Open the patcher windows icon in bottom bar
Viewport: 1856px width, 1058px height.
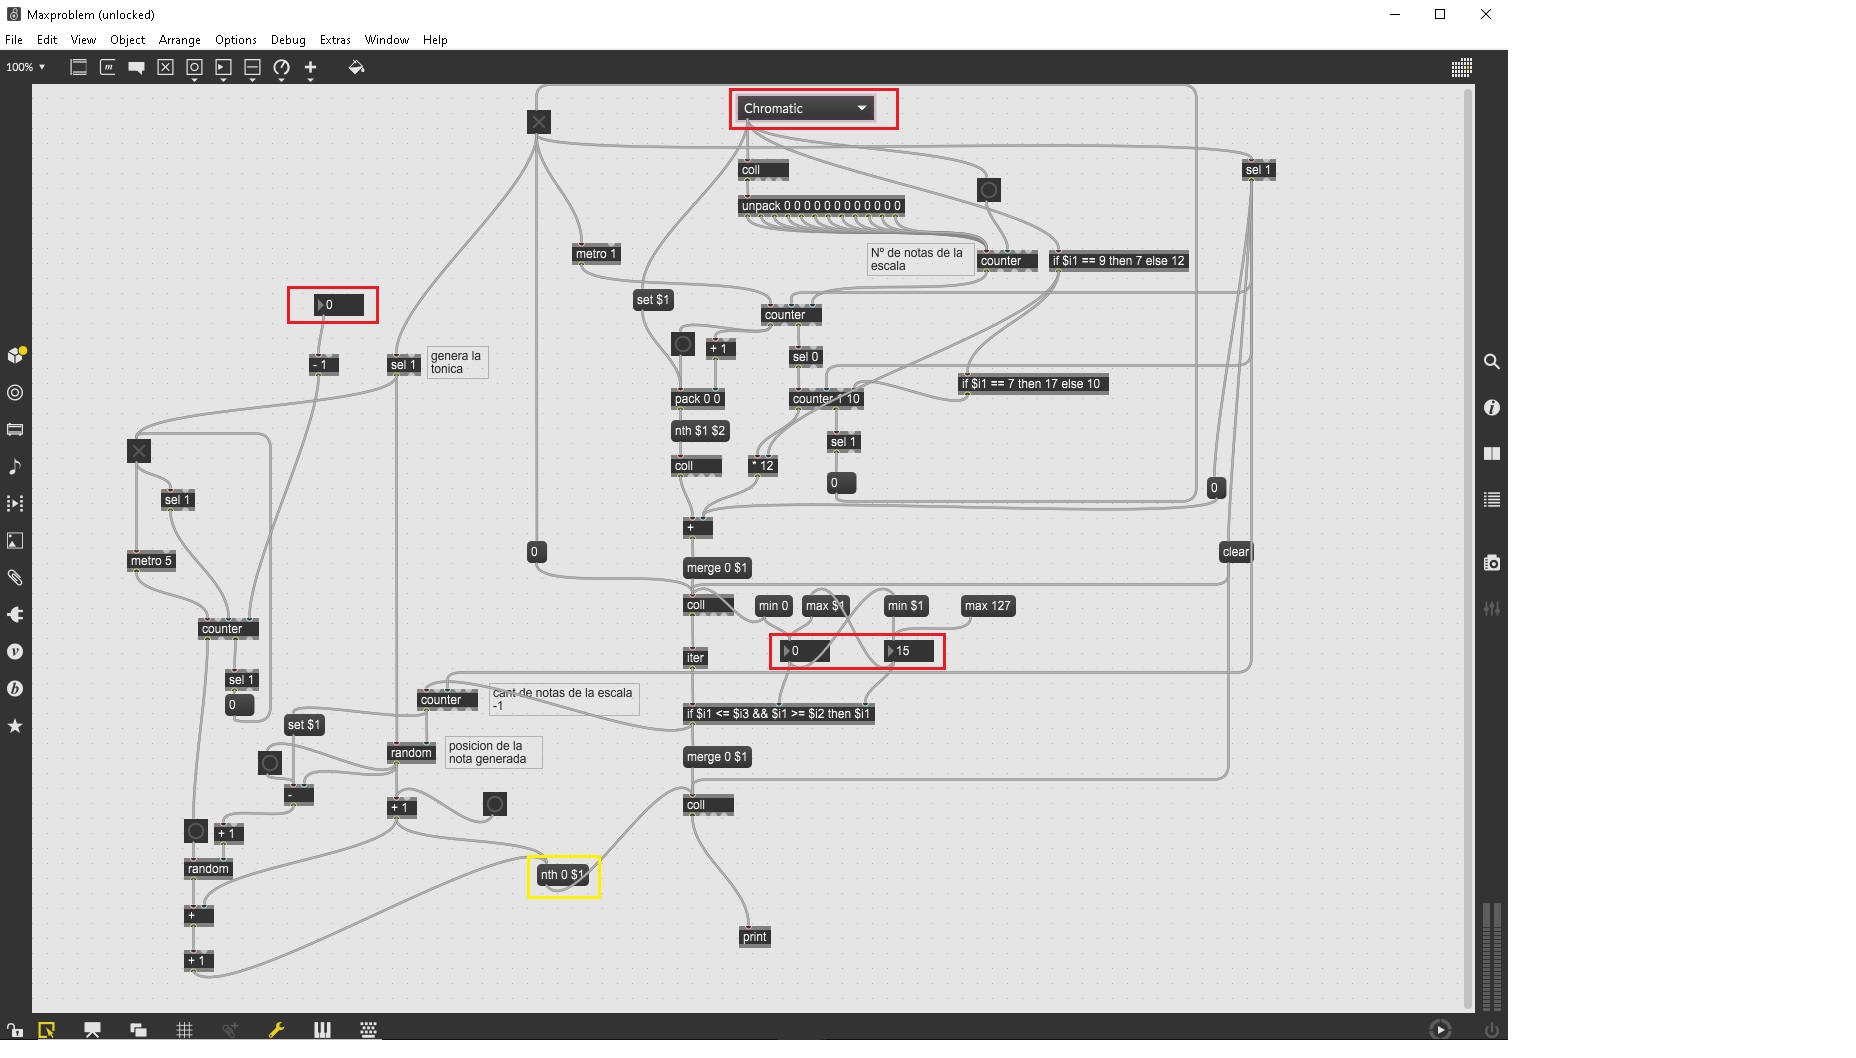tap(138, 1029)
